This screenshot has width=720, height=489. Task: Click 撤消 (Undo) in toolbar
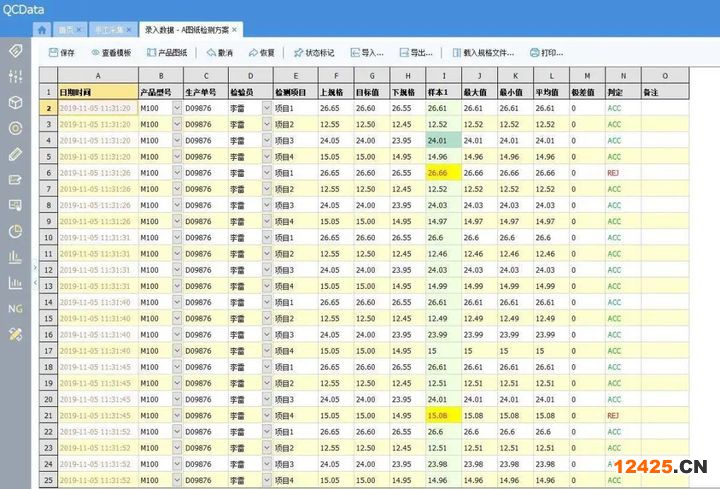(219, 53)
